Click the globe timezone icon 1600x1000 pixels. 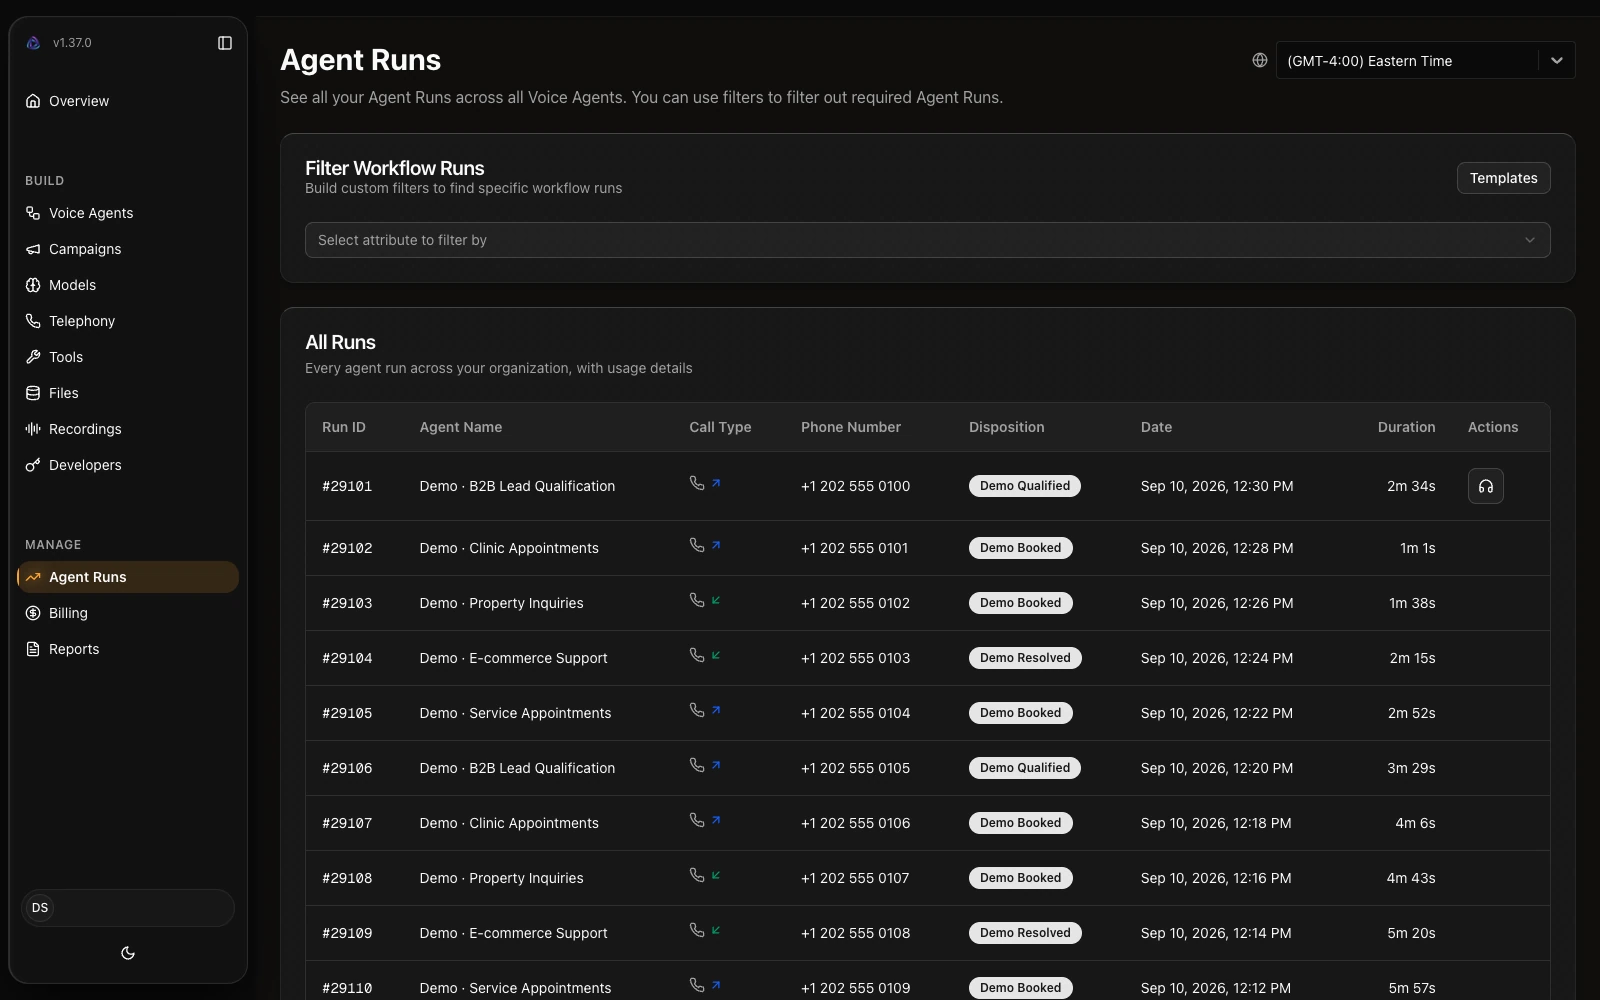(1260, 60)
